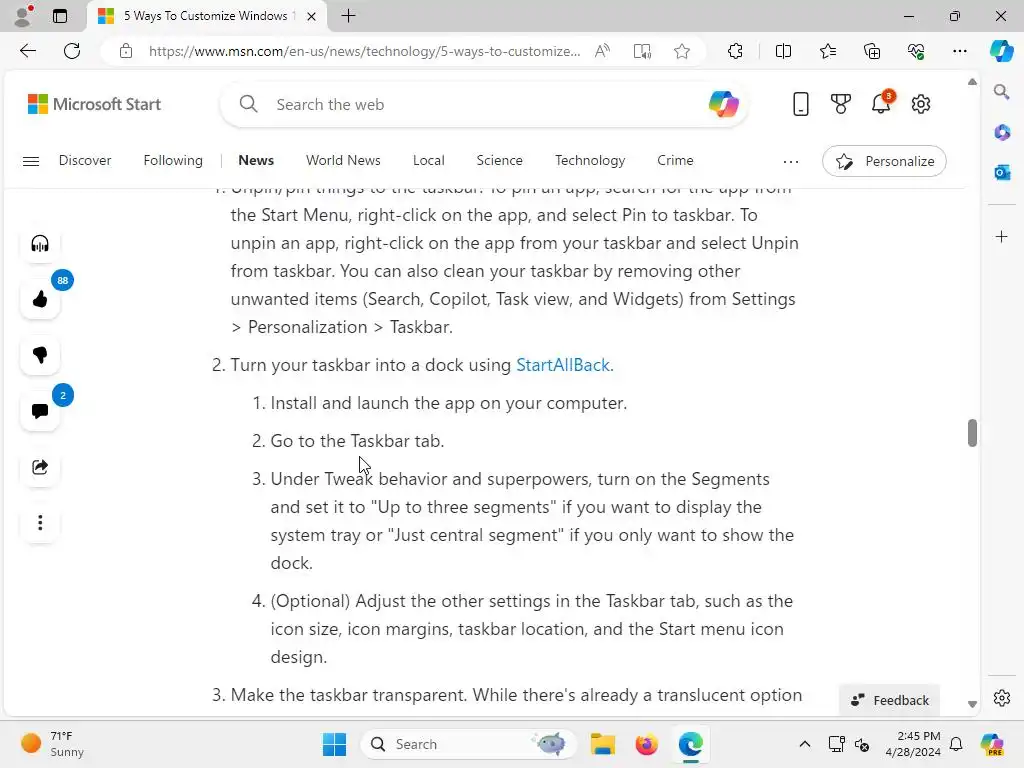Open the Favorites list

(x=827, y=51)
